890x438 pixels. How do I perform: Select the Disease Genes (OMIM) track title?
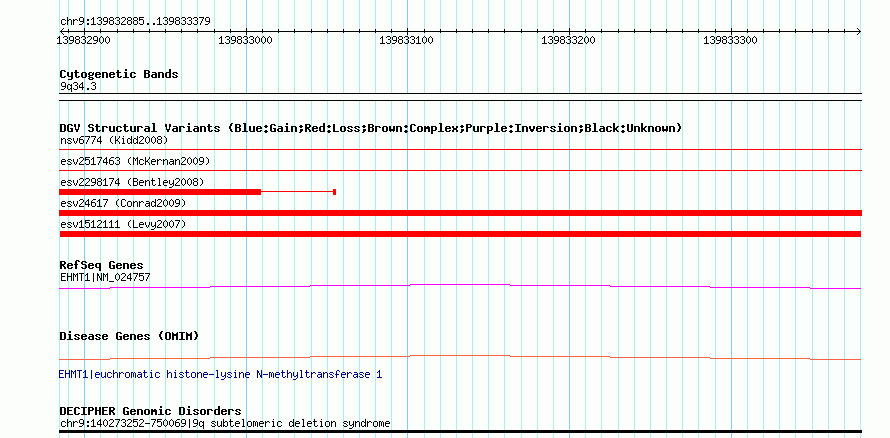(x=129, y=336)
